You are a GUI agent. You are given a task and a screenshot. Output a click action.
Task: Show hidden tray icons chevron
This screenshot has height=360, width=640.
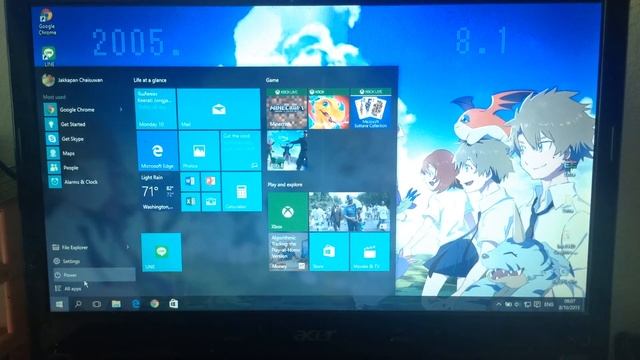click(x=498, y=304)
